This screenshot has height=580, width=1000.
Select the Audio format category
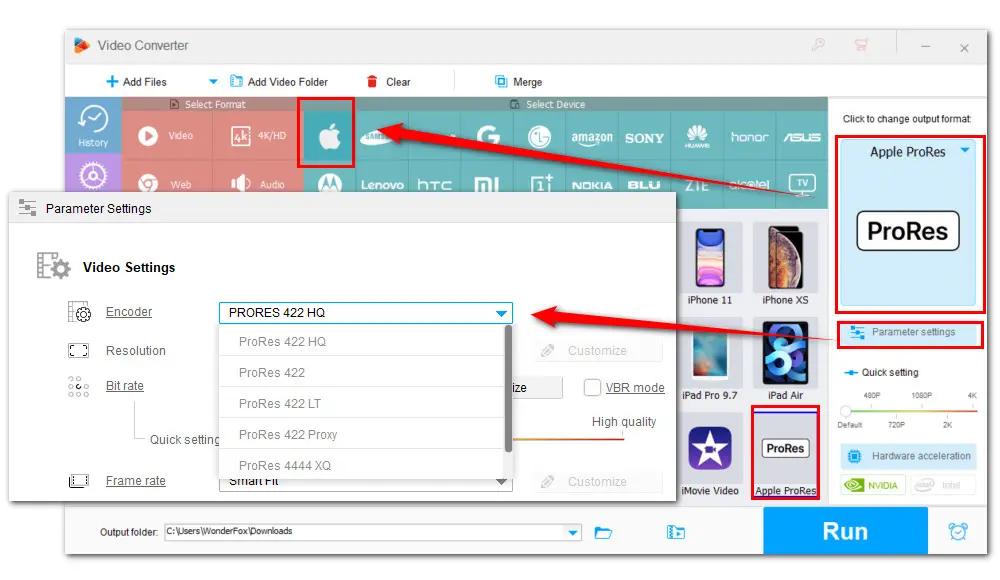click(258, 184)
